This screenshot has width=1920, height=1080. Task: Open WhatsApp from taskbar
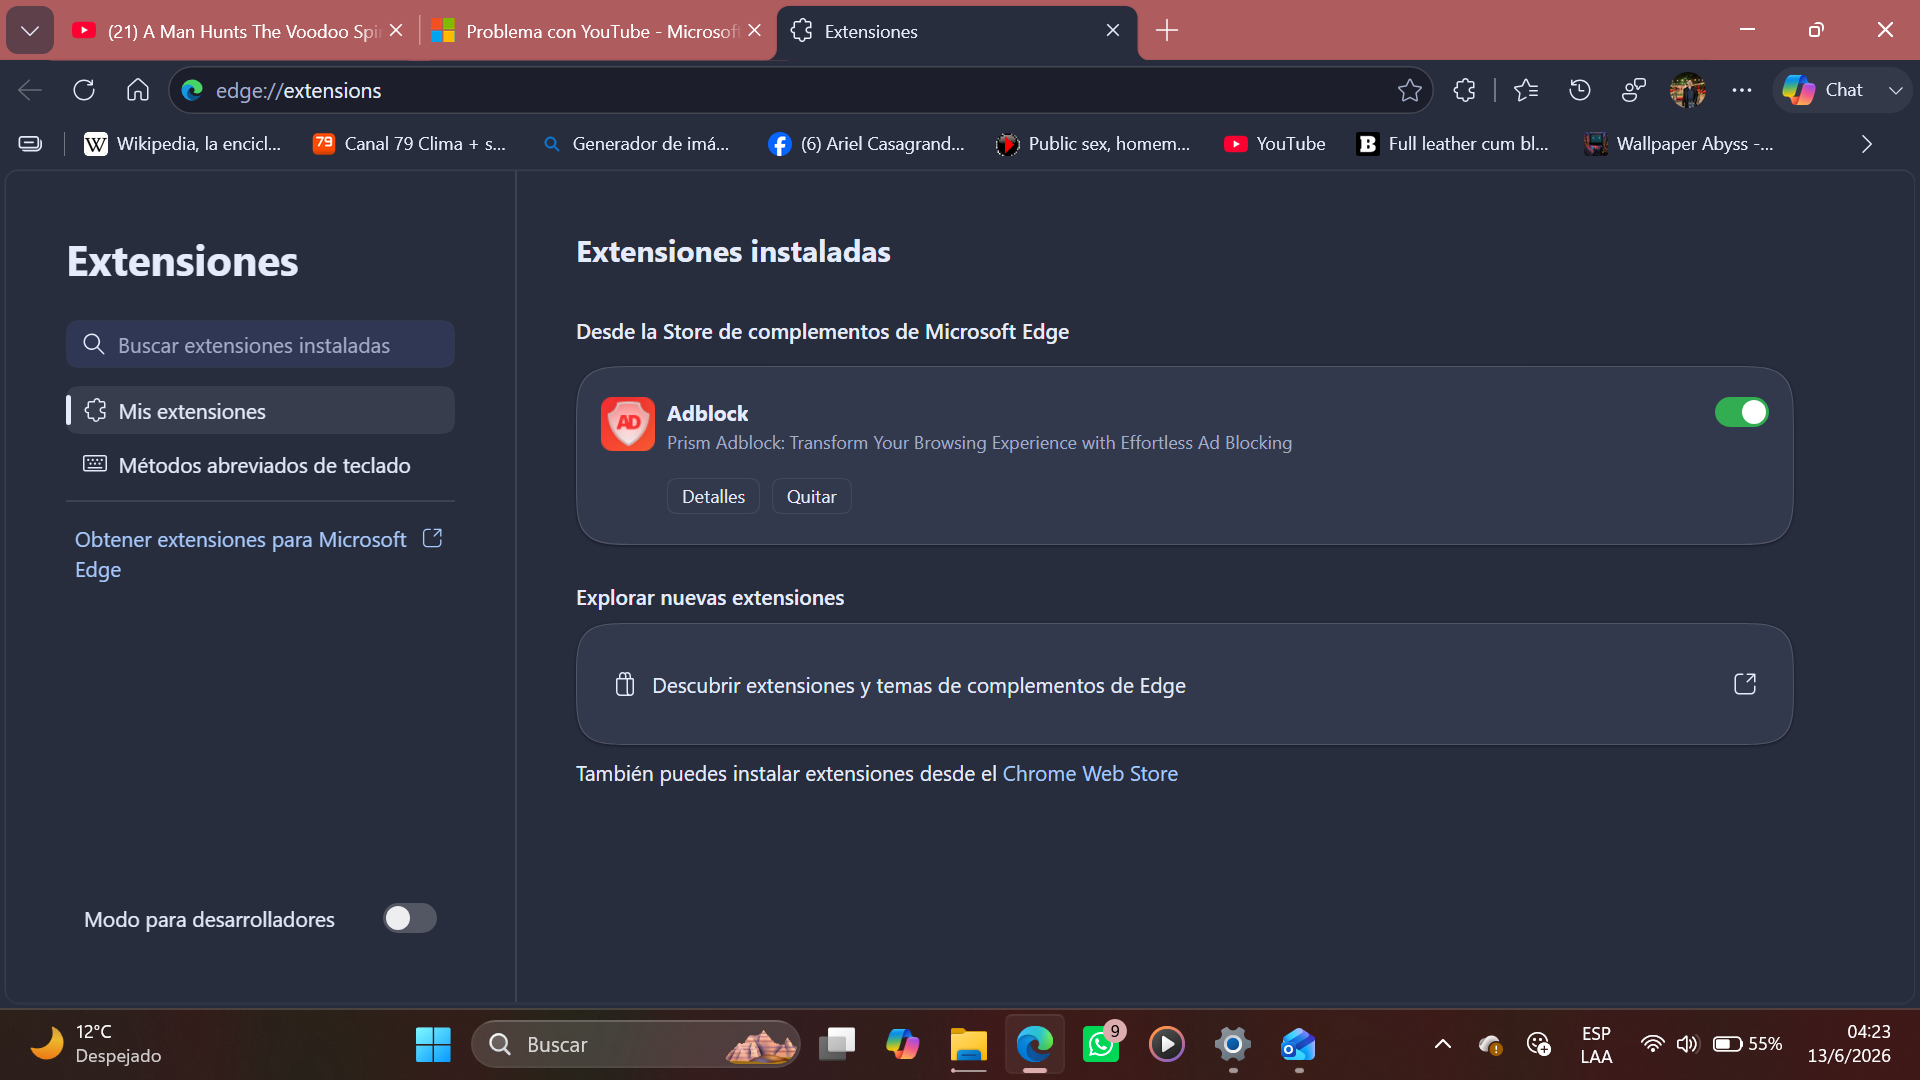click(1101, 1045)
